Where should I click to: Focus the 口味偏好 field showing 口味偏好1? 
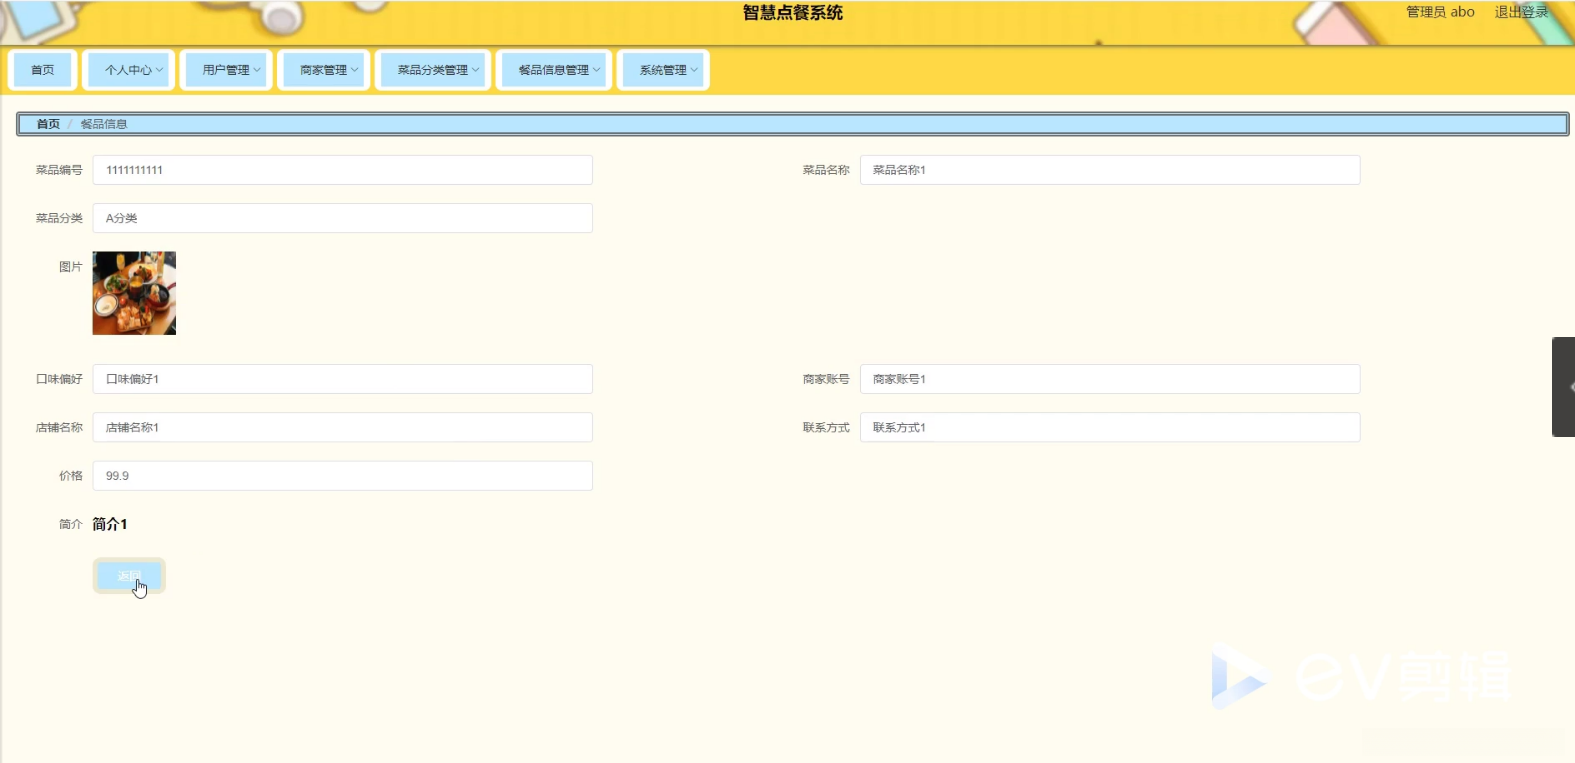(x=343, y=379)
